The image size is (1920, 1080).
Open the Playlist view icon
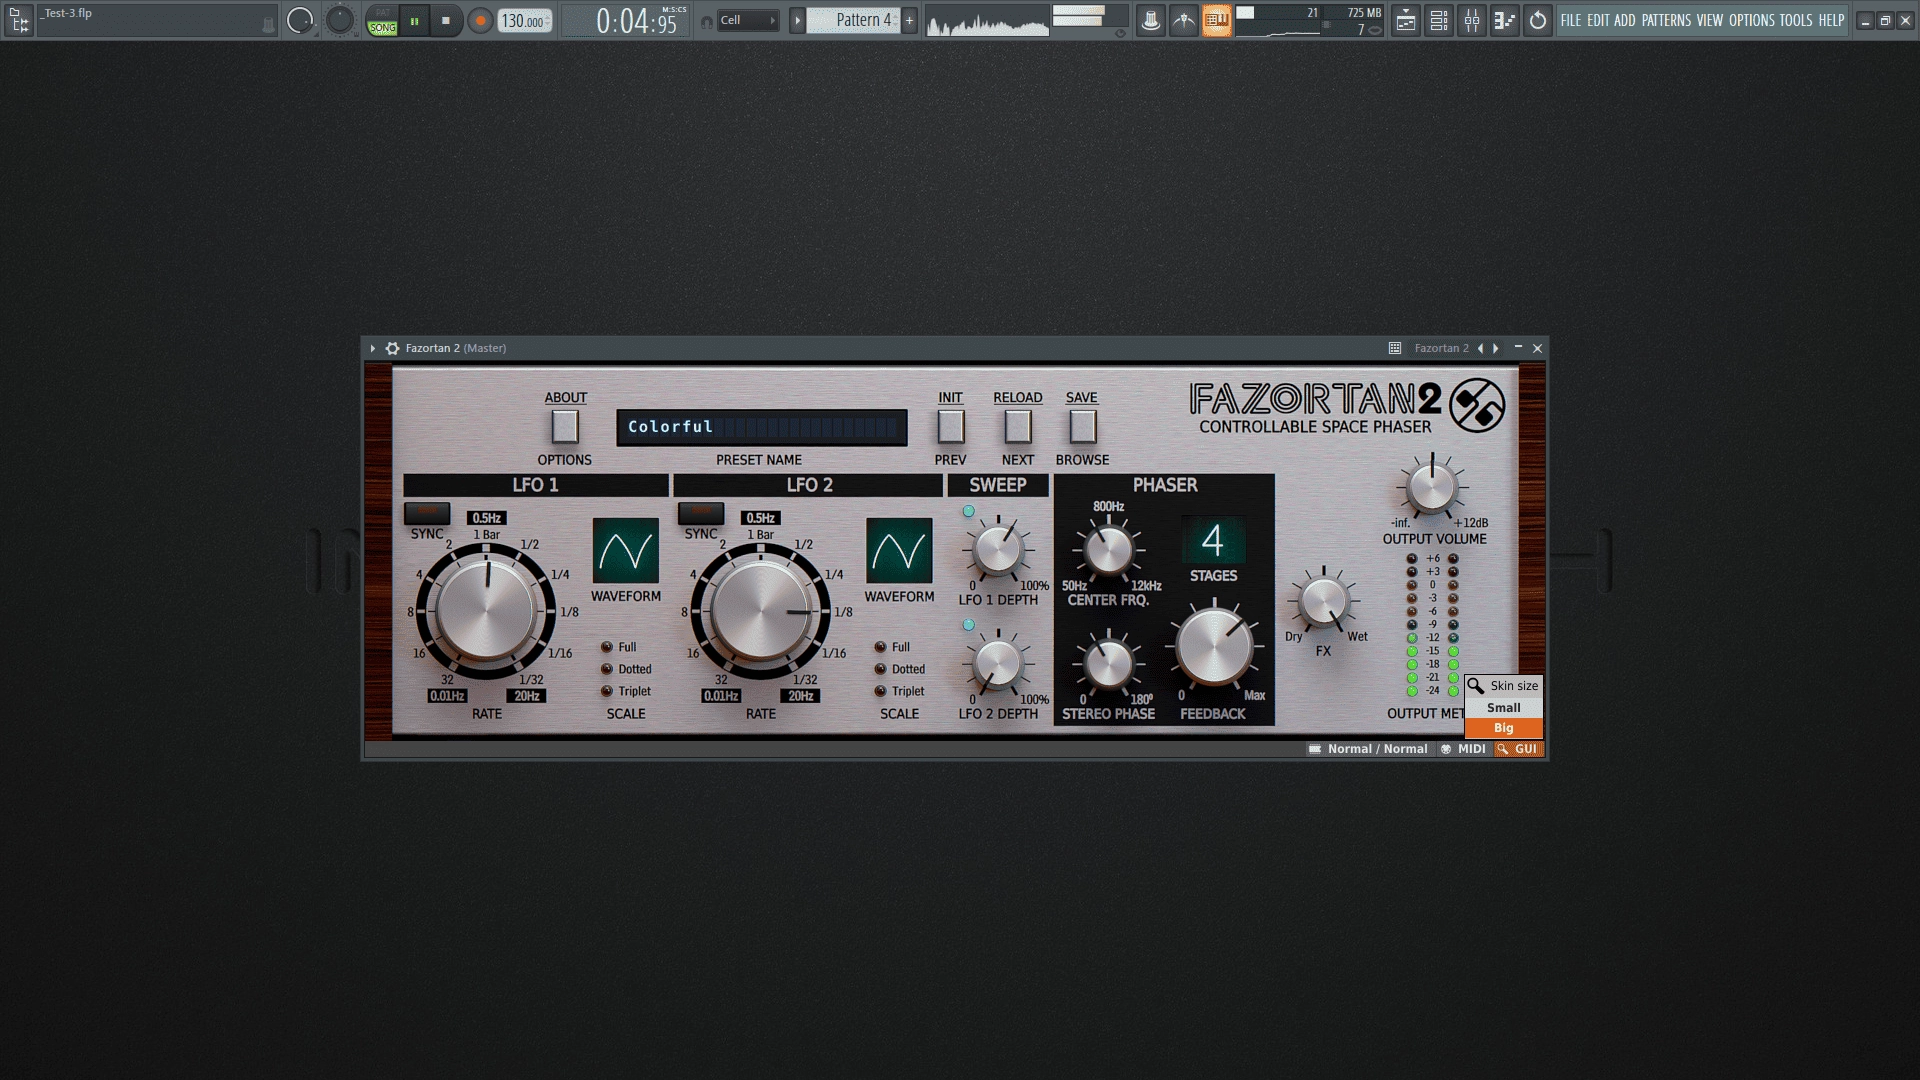1406,20
